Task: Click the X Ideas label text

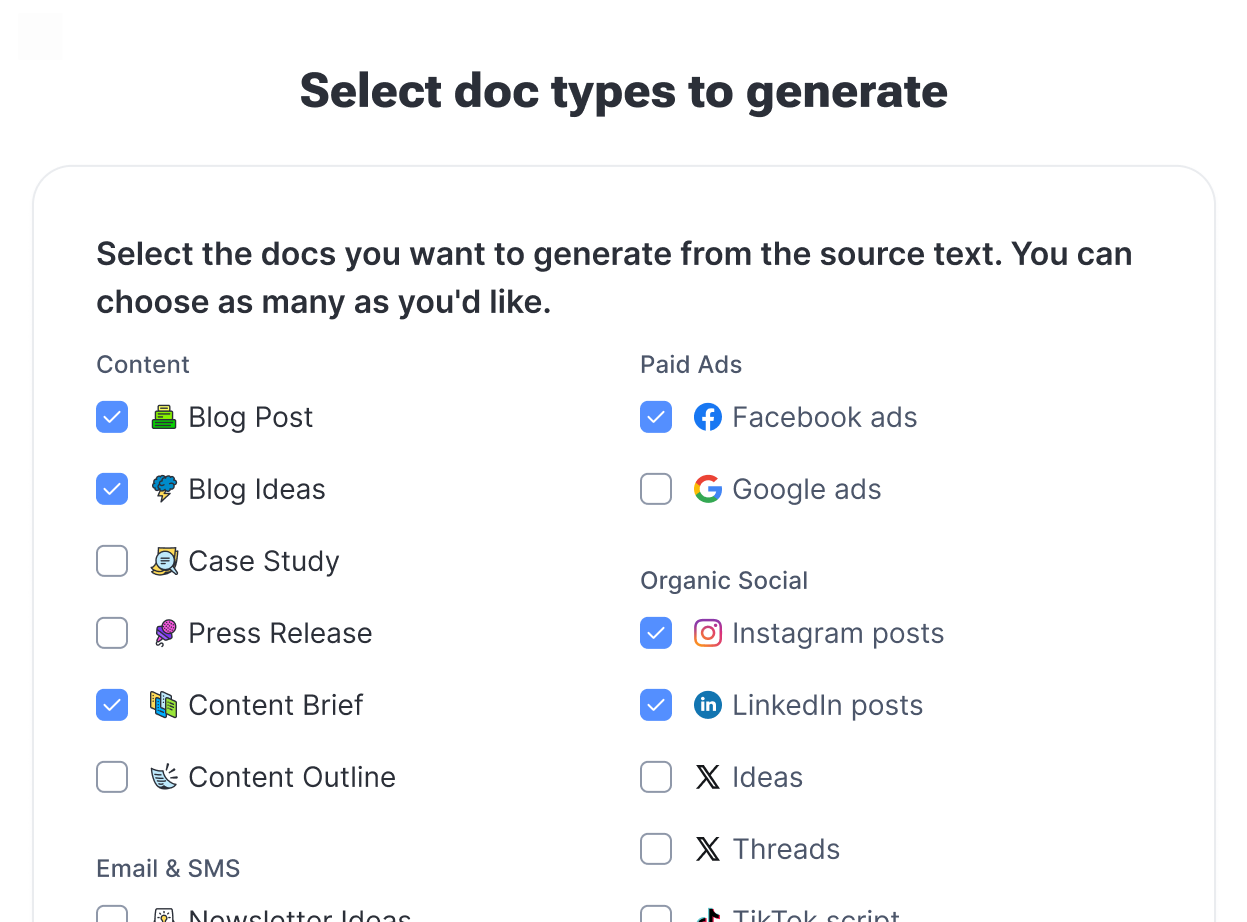Action: (x=767, y=777)
